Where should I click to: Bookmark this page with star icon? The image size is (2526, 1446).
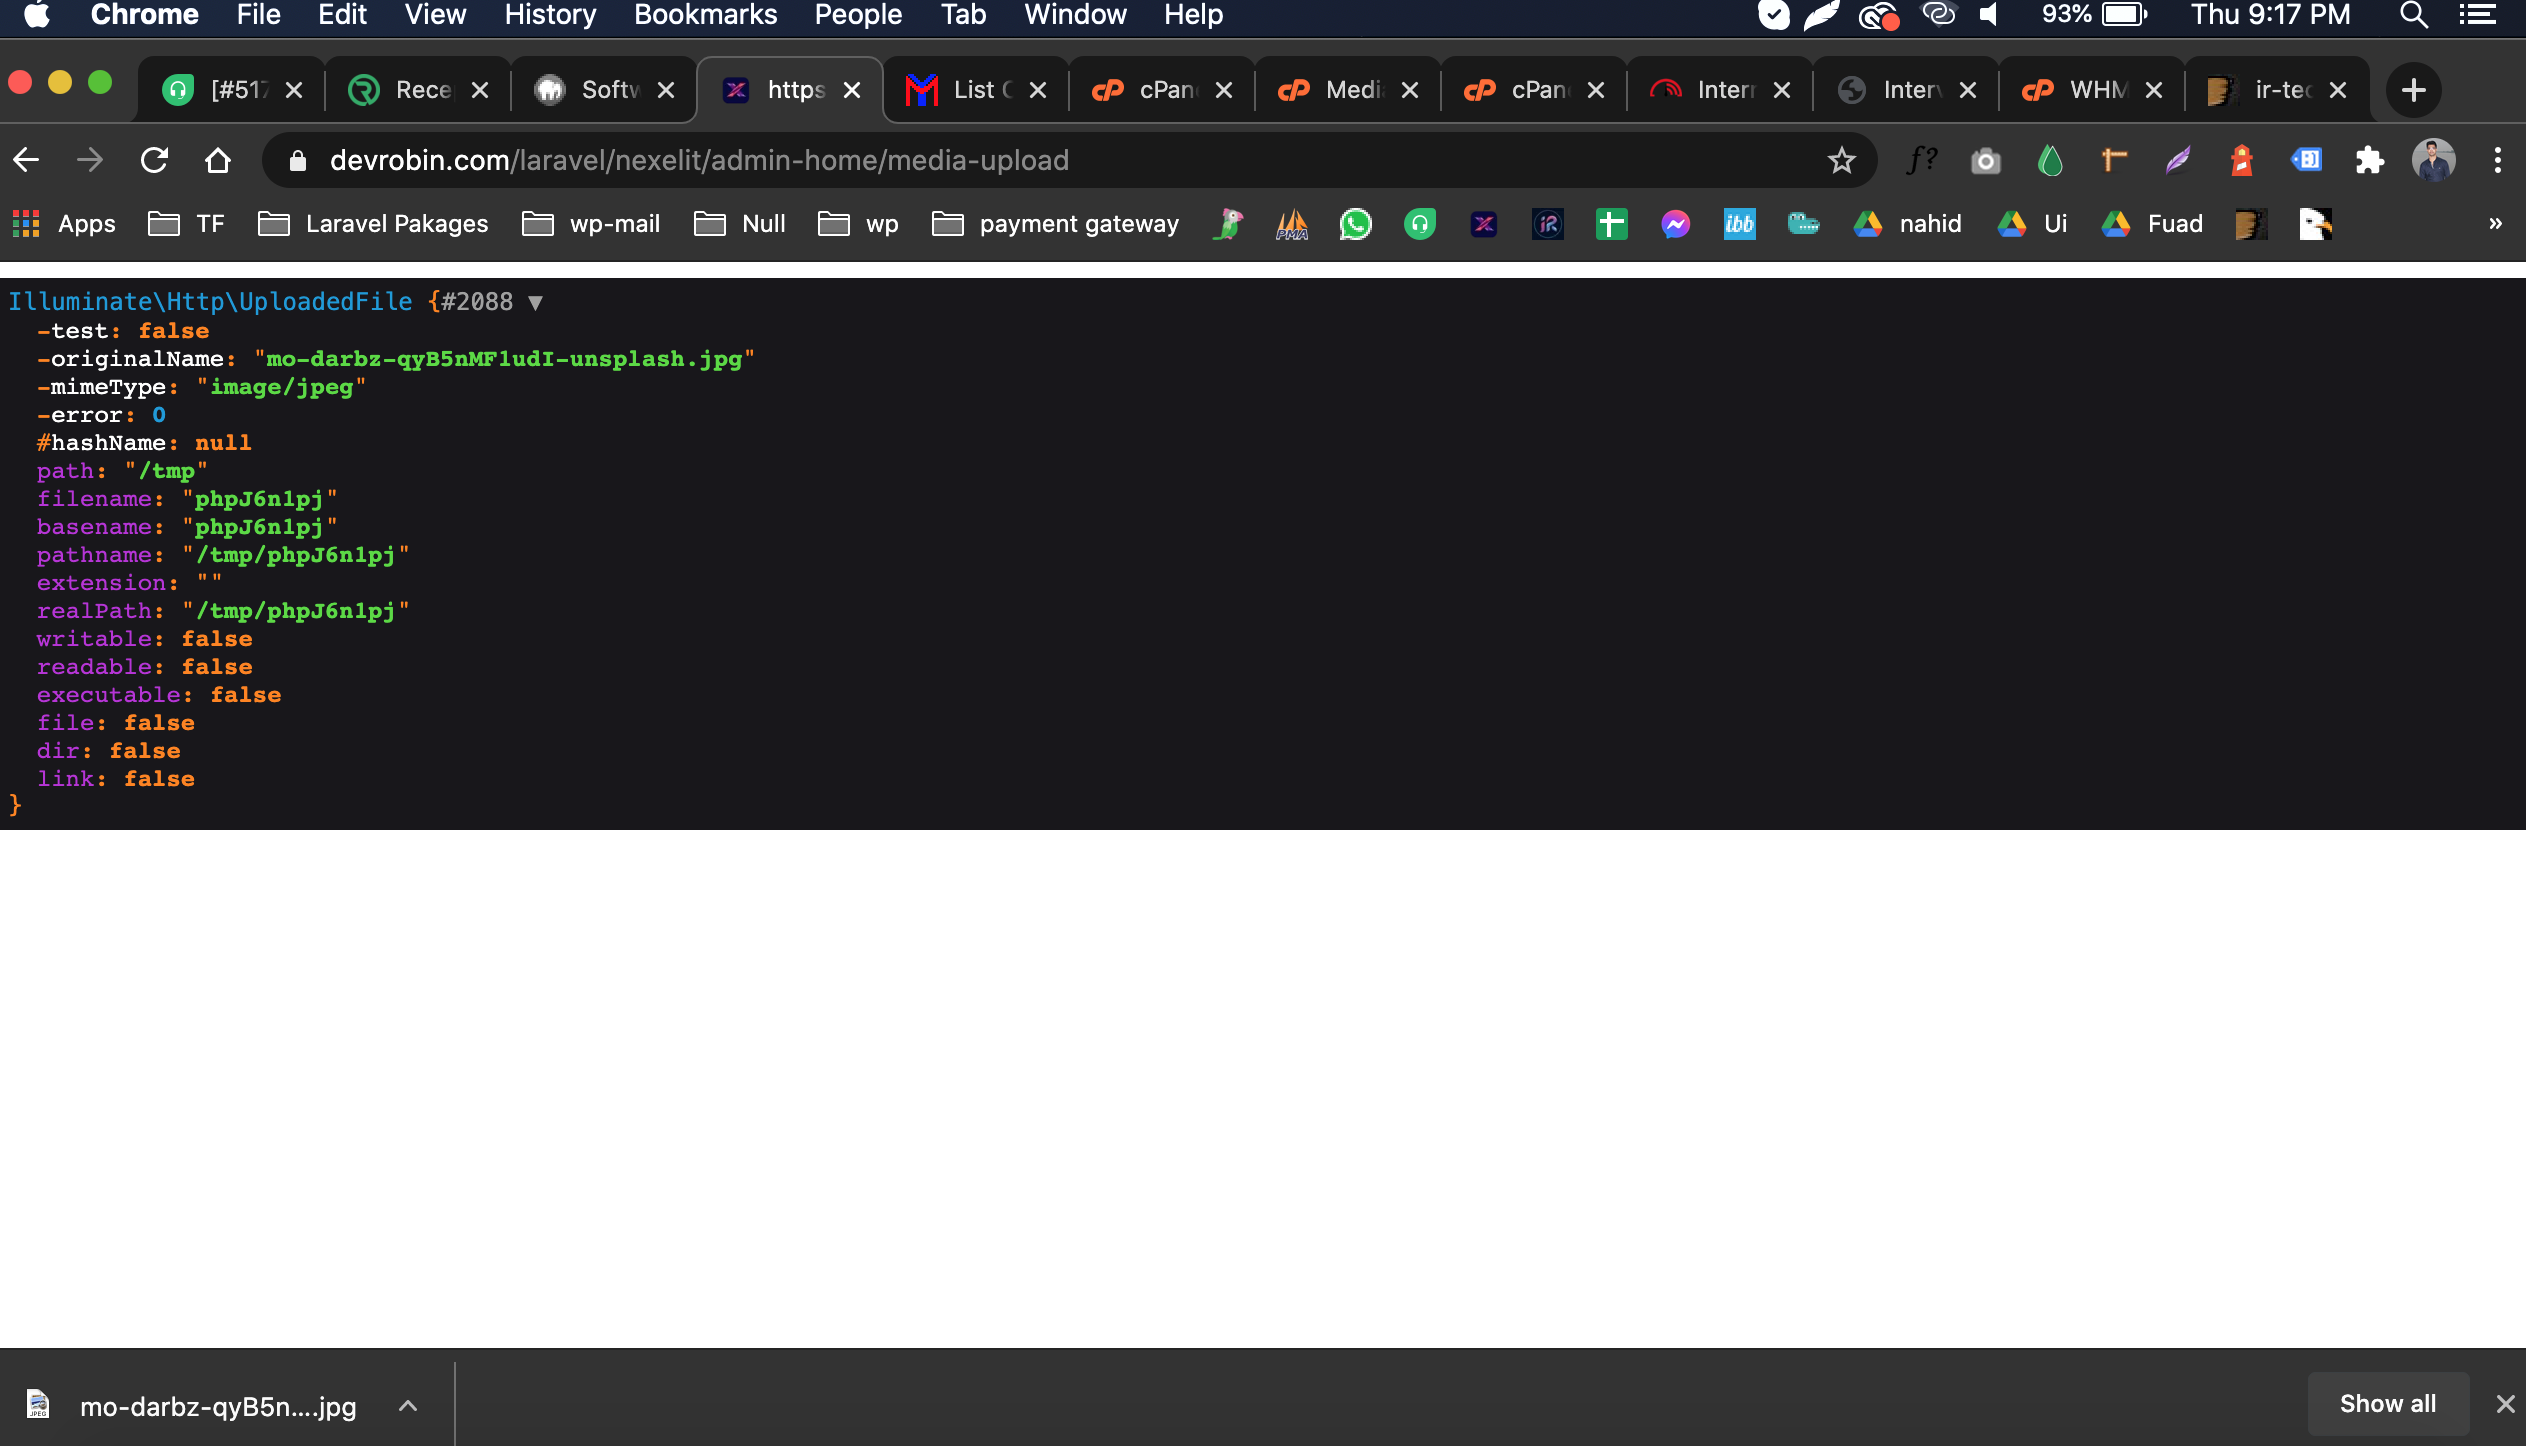[x=1841, y=160]
